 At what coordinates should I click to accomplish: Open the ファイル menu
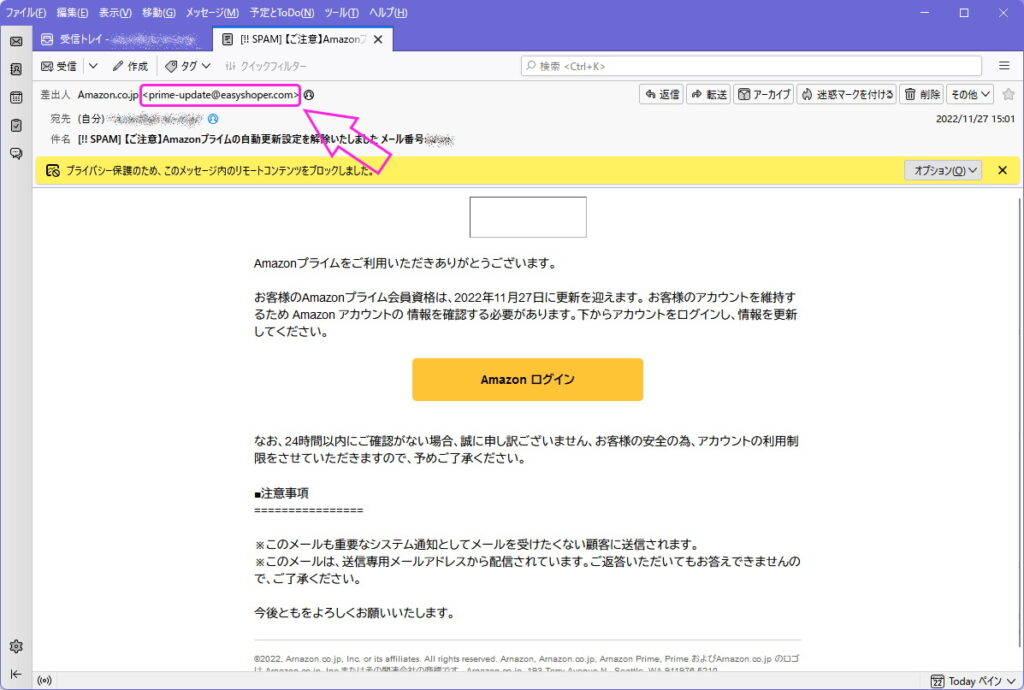pos(26,12)
